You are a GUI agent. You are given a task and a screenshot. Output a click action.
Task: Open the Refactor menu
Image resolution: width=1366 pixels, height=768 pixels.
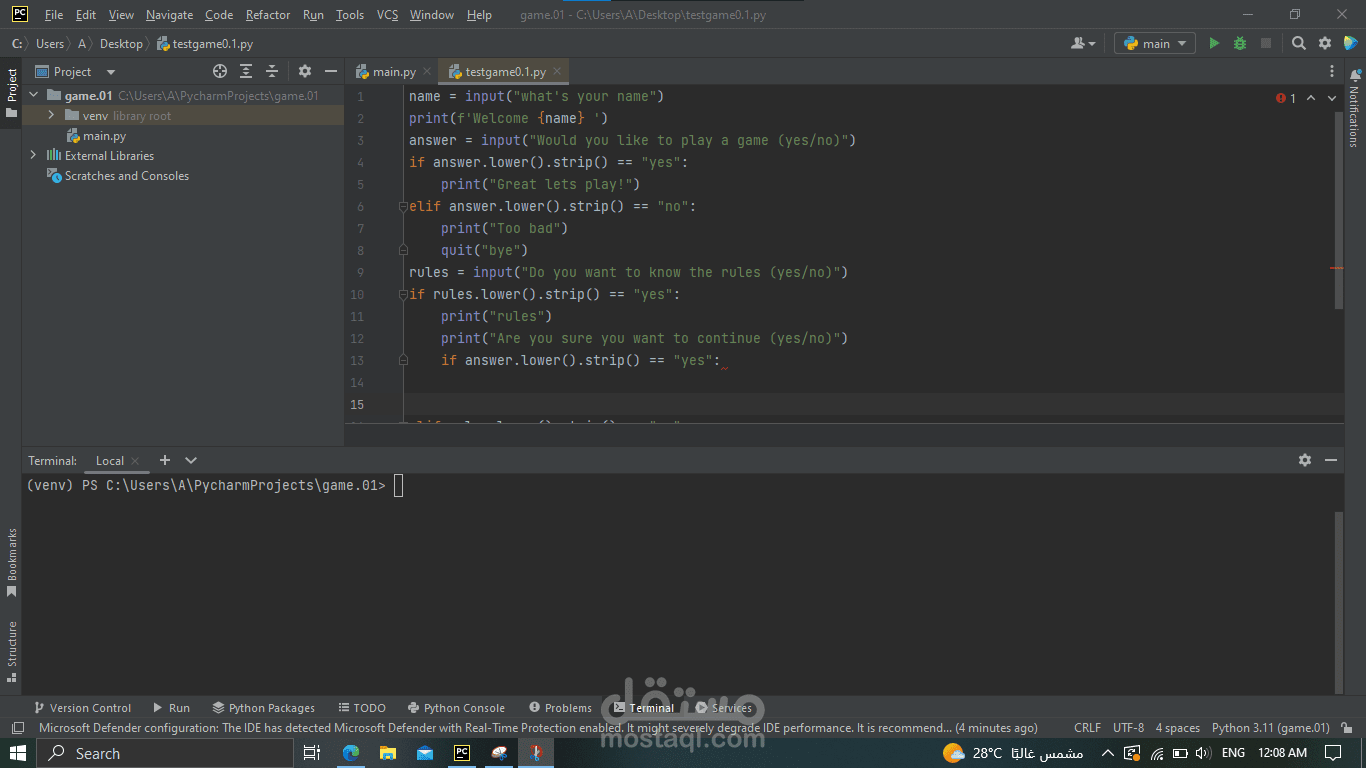(x=268, y=15)
